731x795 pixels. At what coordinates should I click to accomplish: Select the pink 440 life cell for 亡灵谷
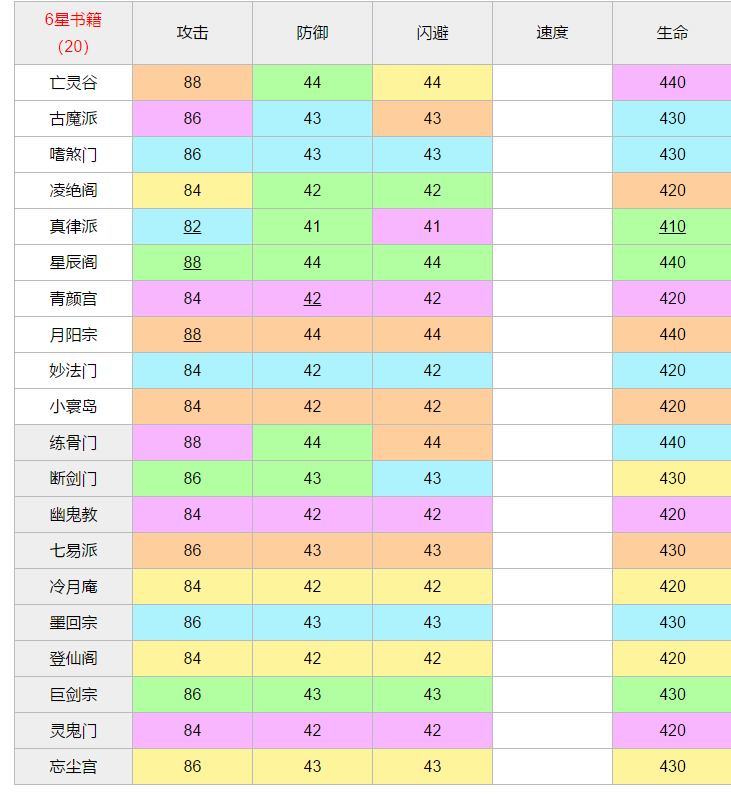point(672,83)
